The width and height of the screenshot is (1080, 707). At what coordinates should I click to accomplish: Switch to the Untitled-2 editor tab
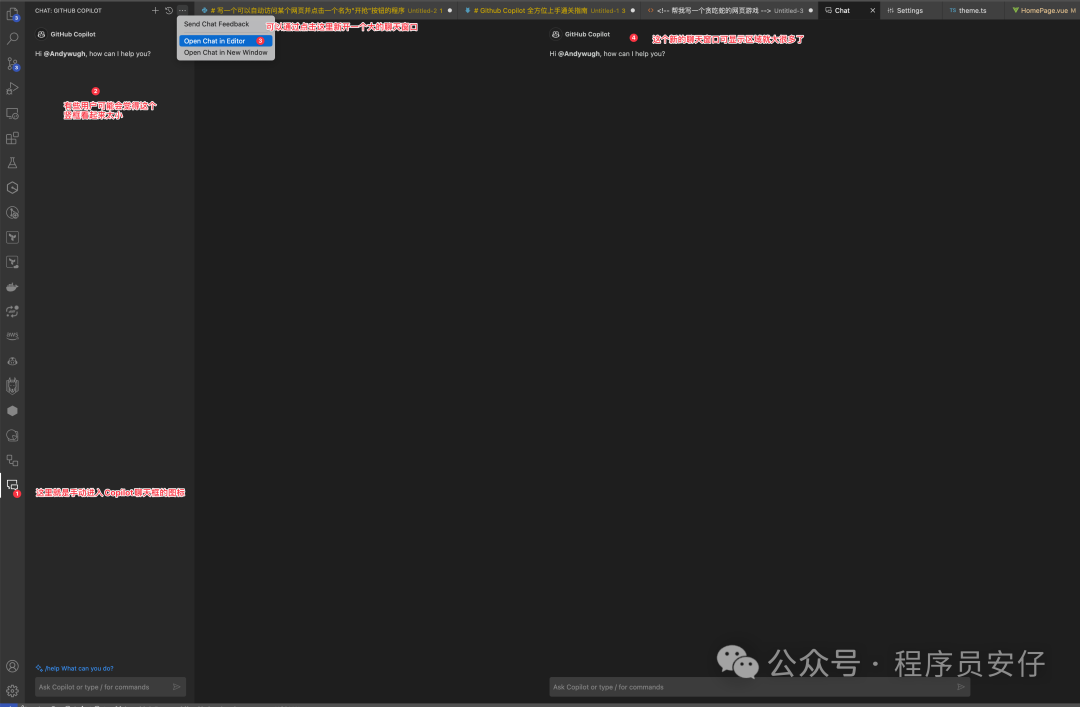click(x=326, y=10)
